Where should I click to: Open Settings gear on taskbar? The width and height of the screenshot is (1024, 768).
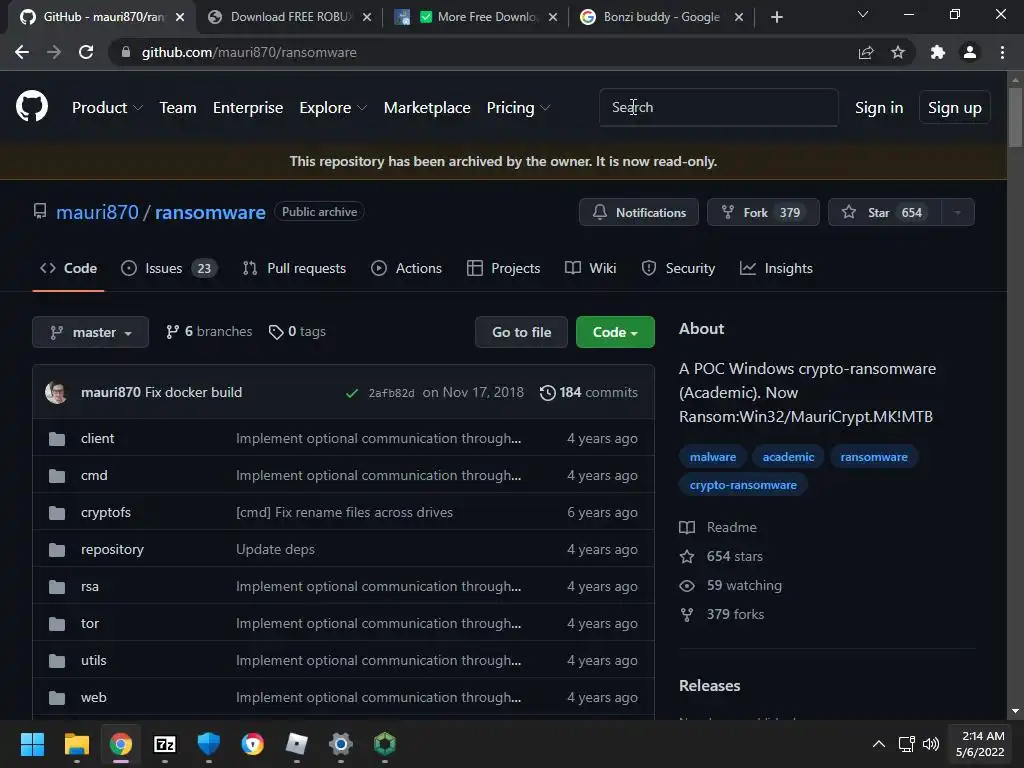pos(341,744)
